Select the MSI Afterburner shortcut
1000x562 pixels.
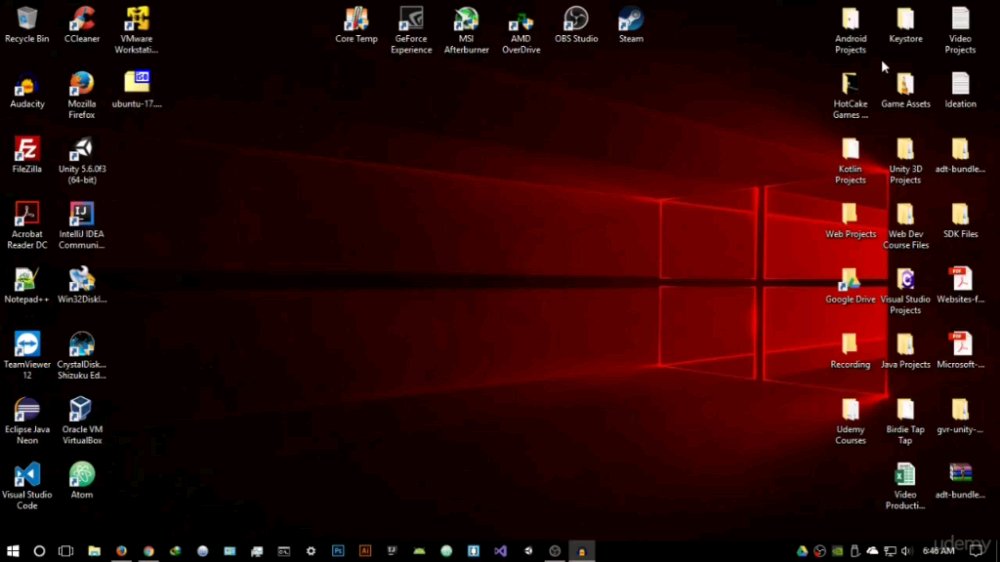pyautogui.click(x=466, y=30)
